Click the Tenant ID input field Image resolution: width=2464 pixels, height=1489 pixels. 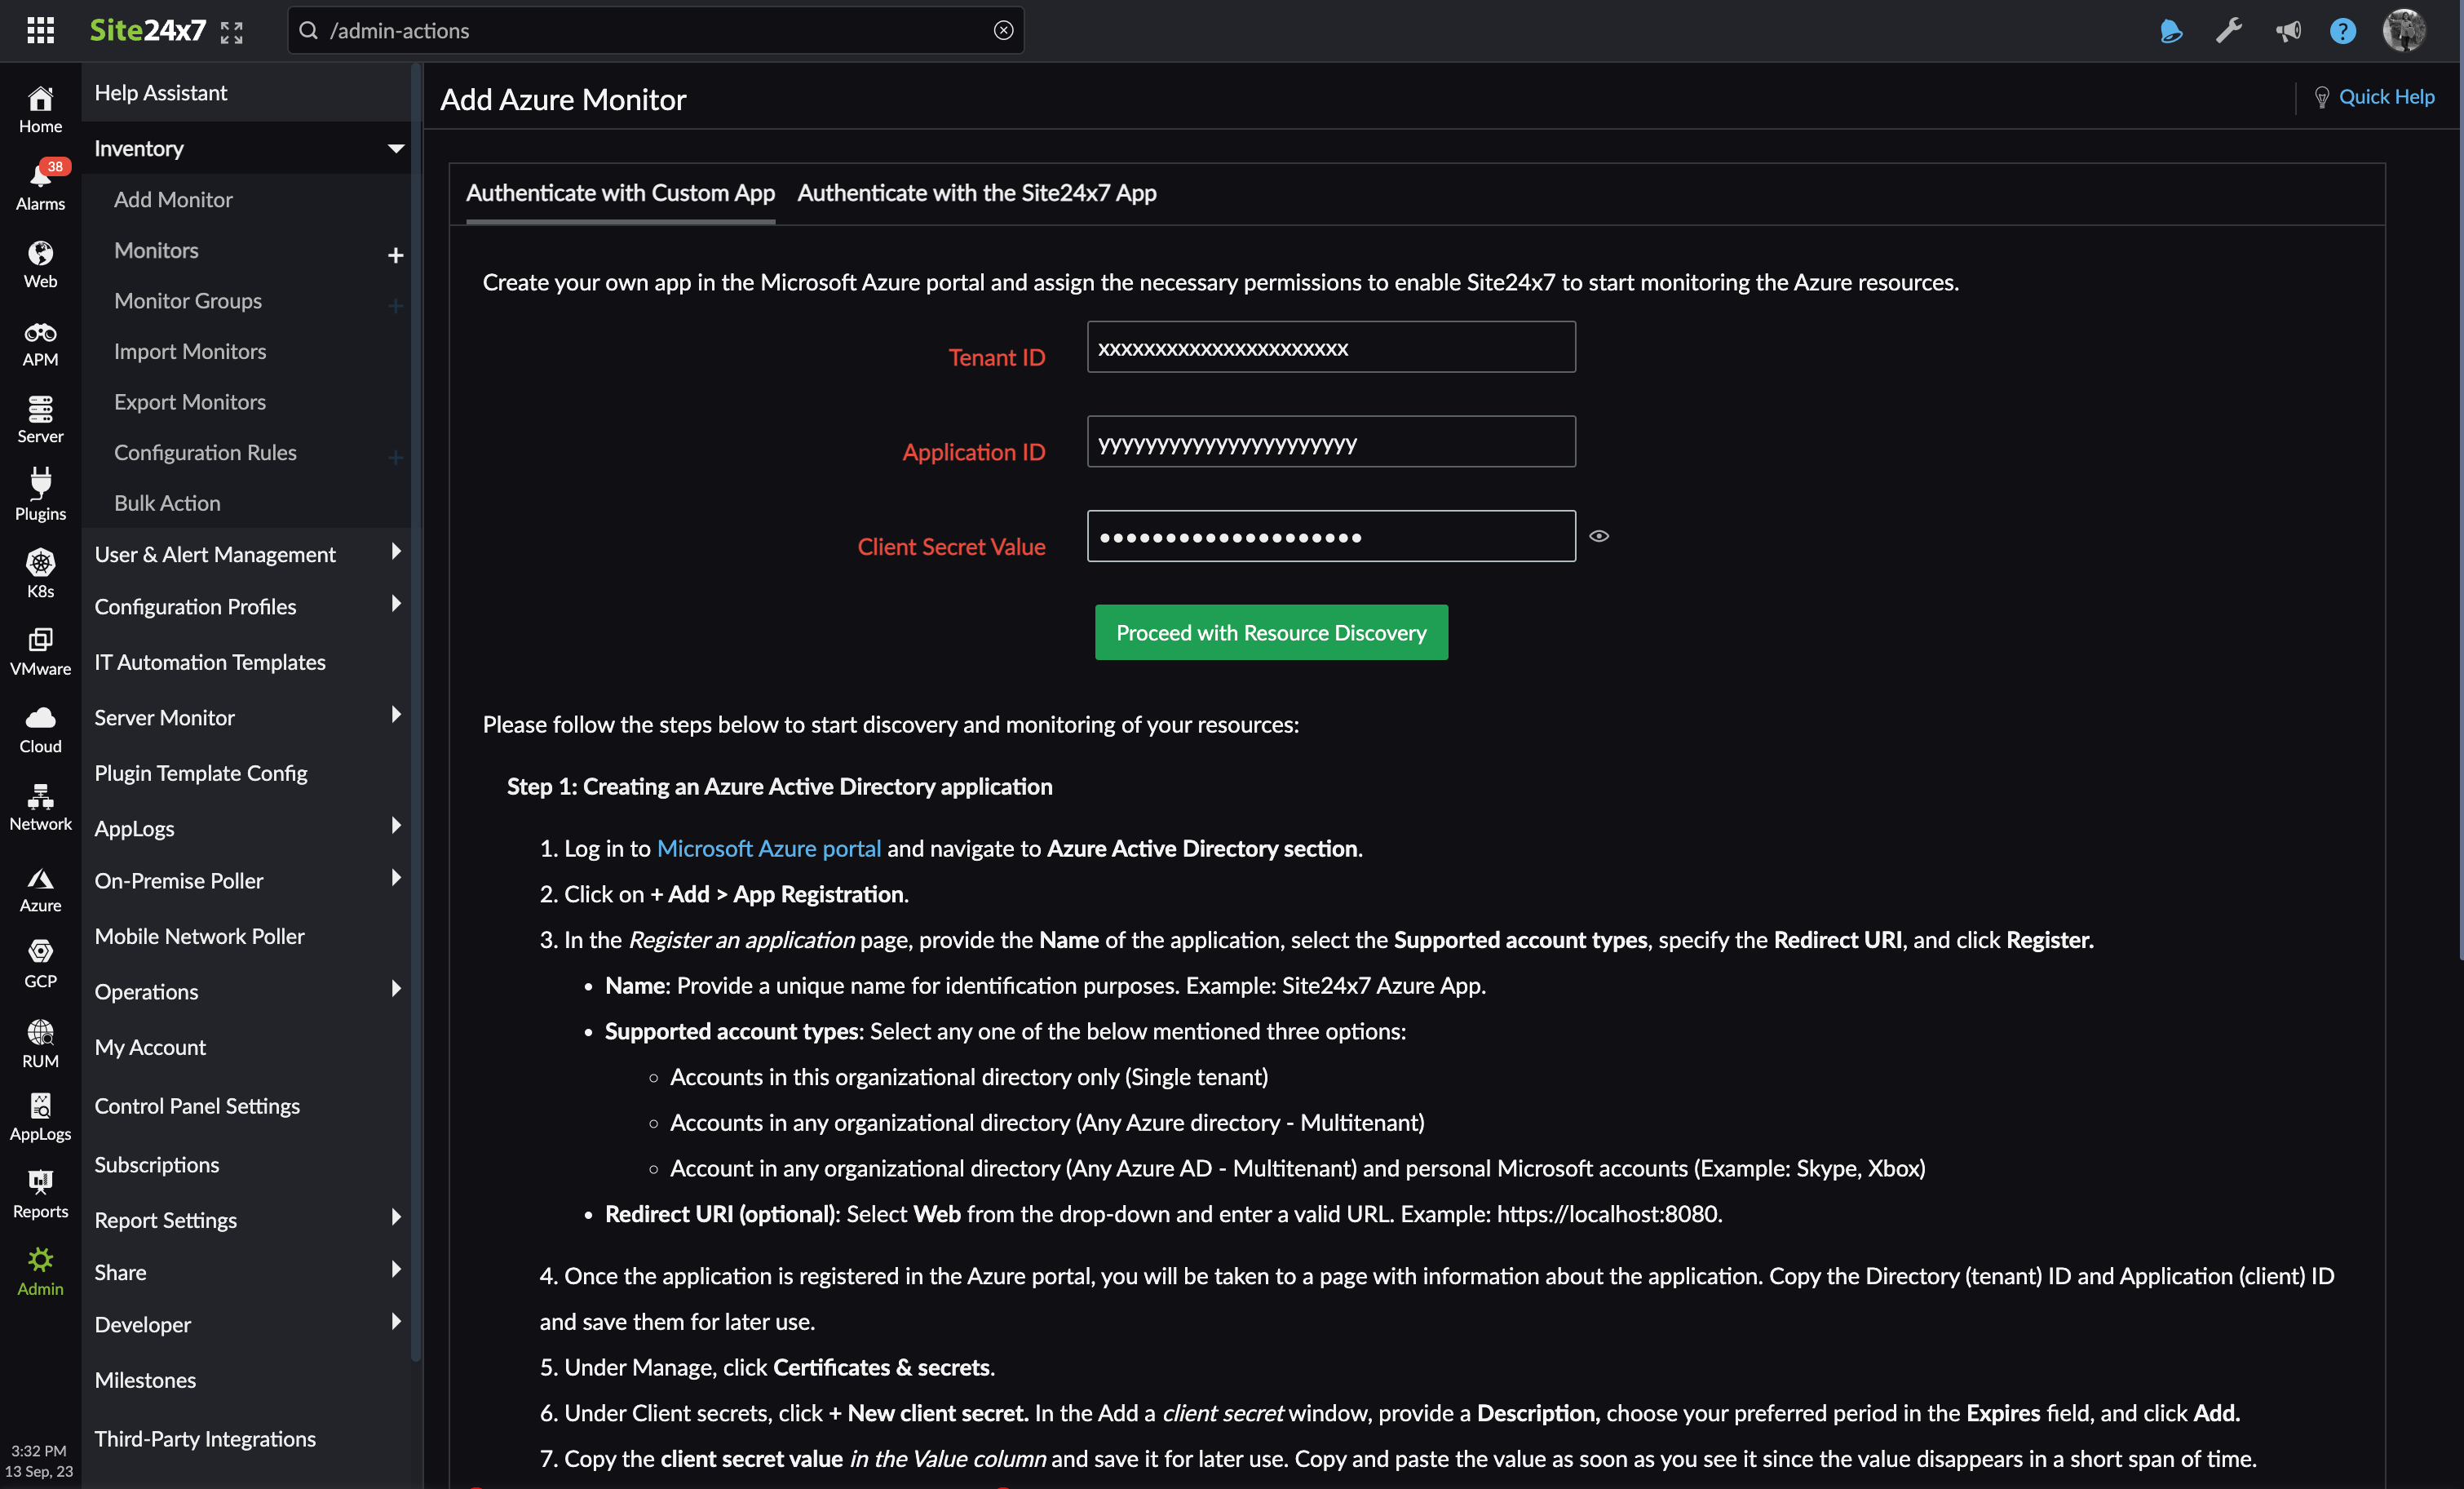[1331, 347]
